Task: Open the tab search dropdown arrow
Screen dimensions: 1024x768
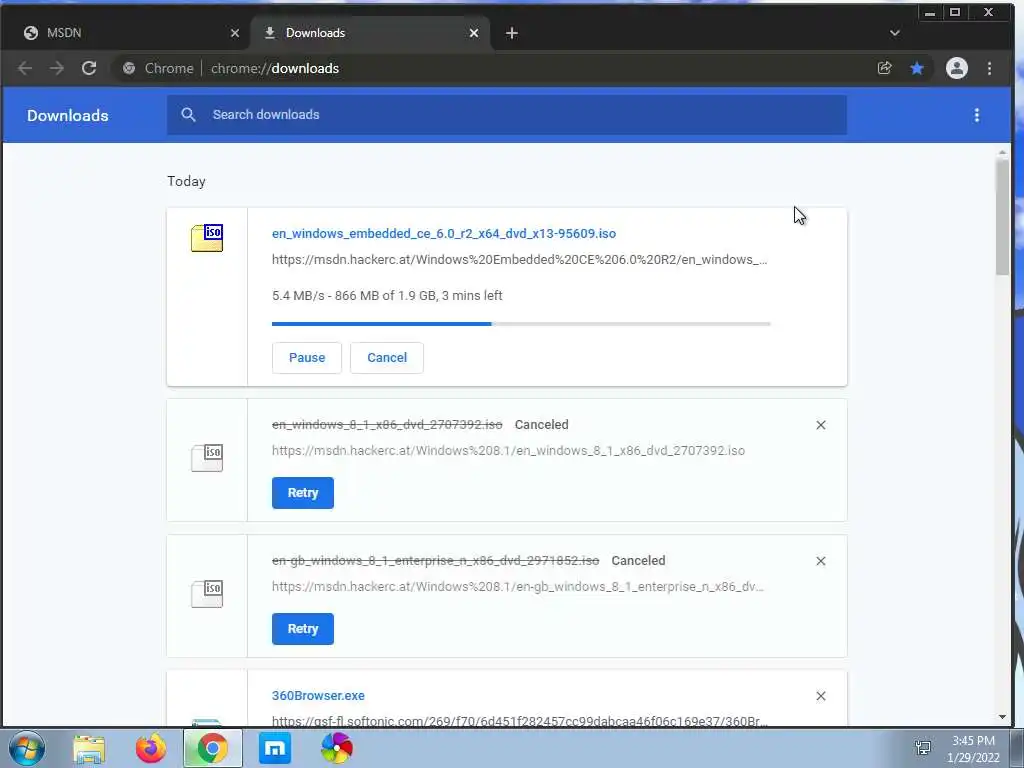Action: [x=895, y=33]
